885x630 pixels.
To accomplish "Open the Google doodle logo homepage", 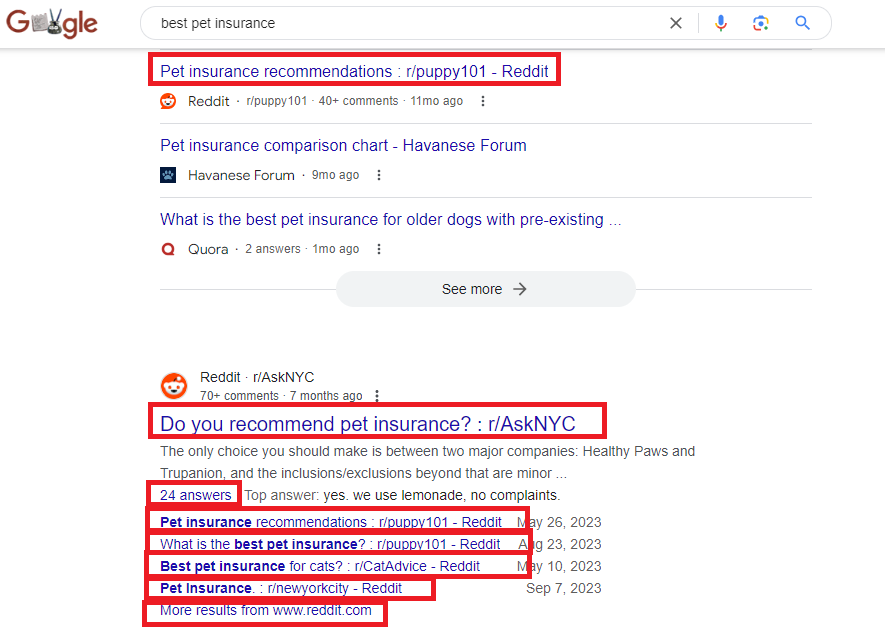I will click(52, 23).
